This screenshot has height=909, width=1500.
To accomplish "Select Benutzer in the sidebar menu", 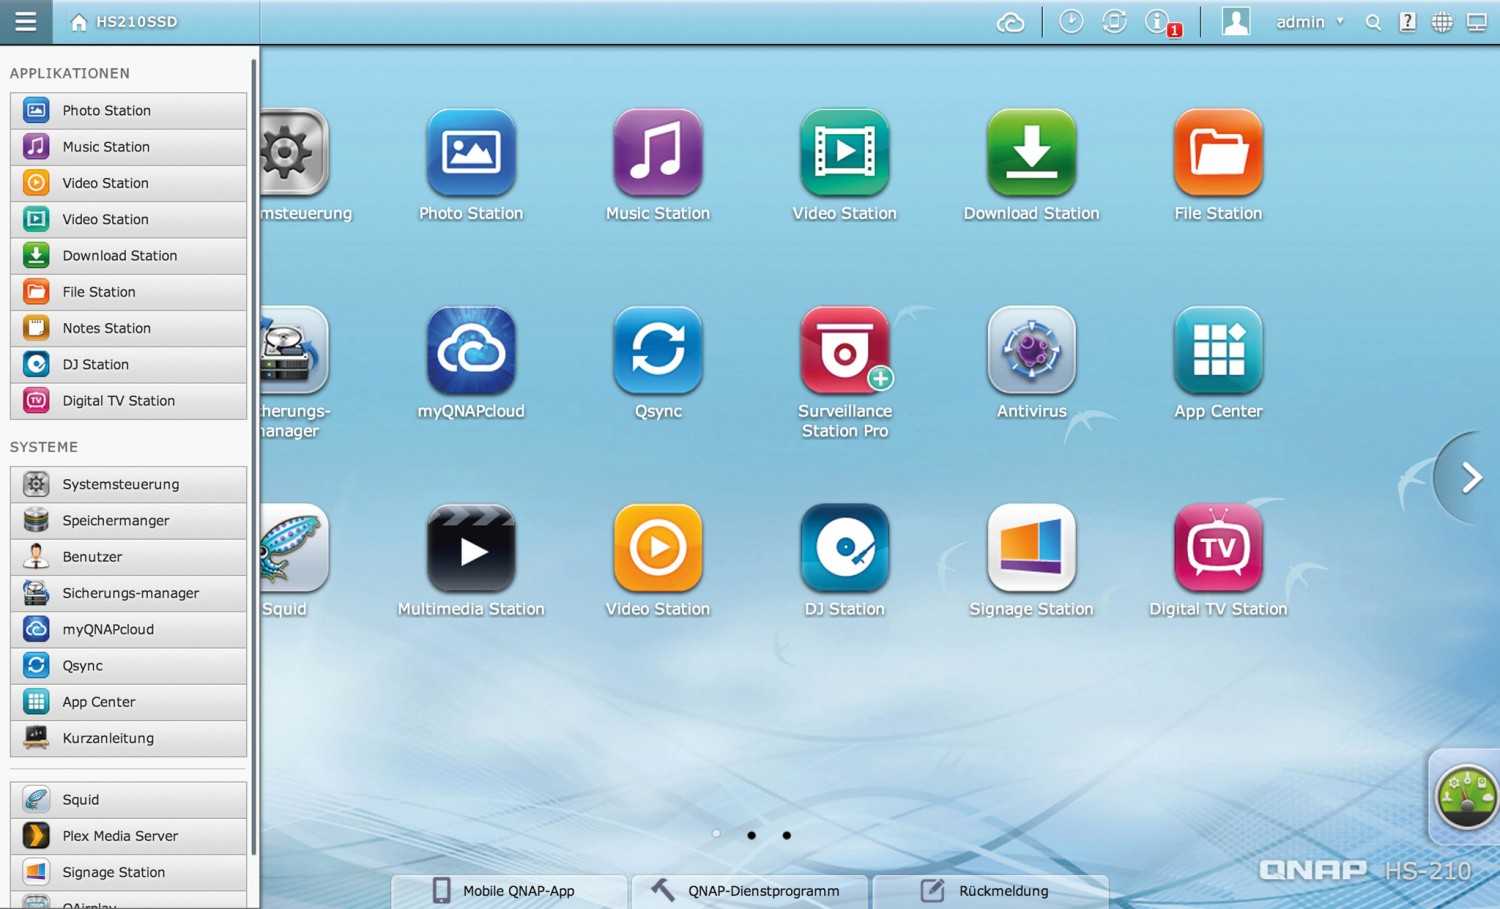I will coord(128,557).
